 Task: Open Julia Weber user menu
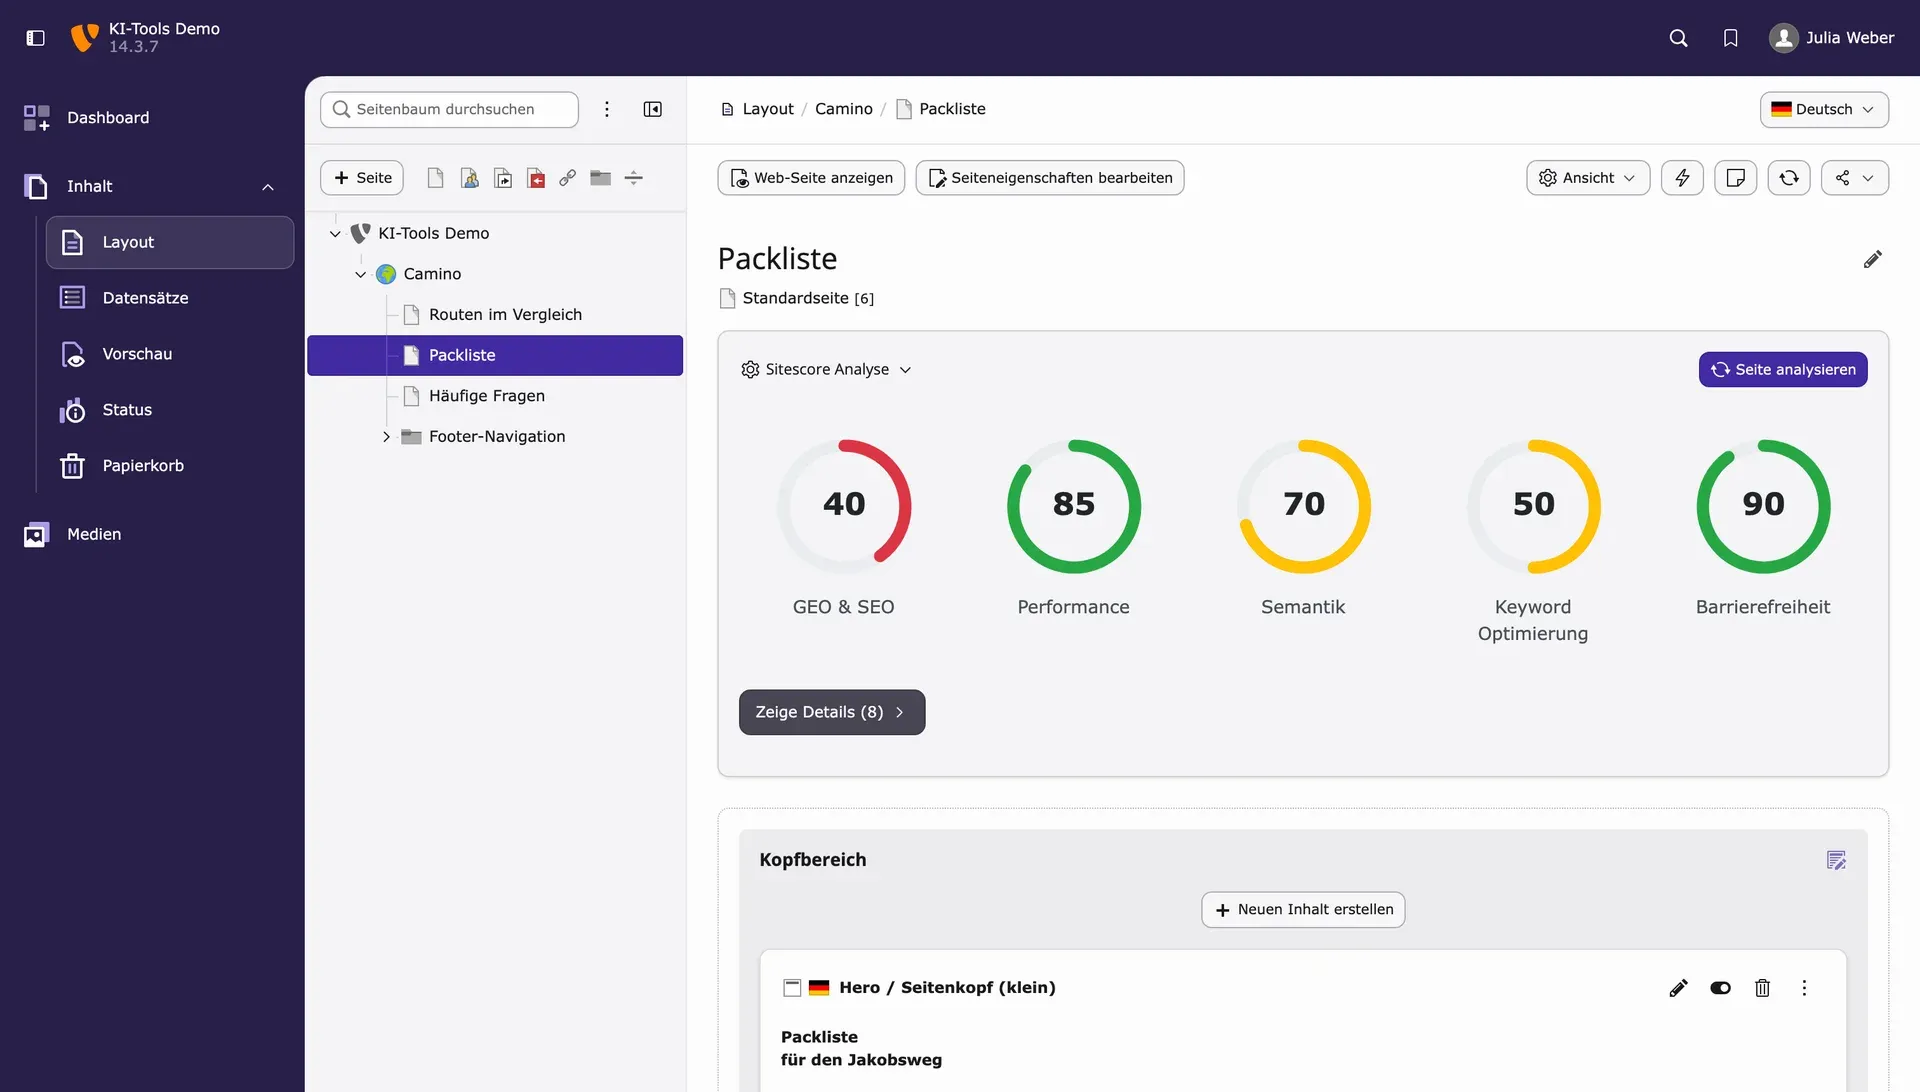coord(1832,38)
